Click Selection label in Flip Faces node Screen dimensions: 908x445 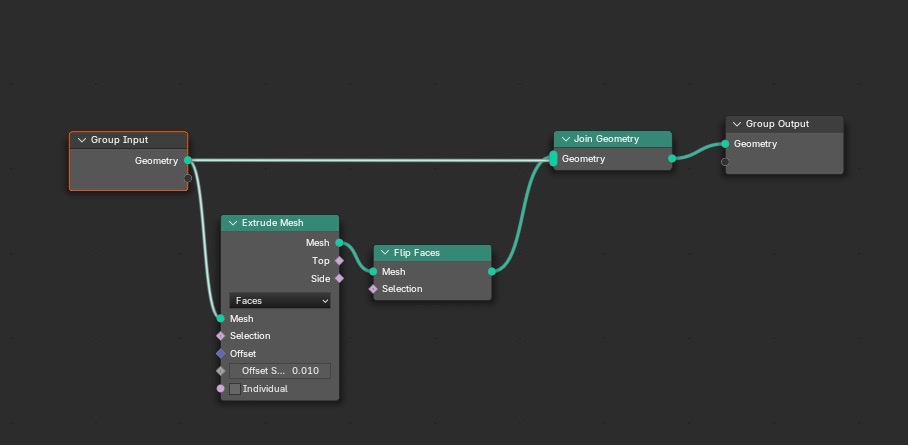pyautogui.click(x=402, y=289)
